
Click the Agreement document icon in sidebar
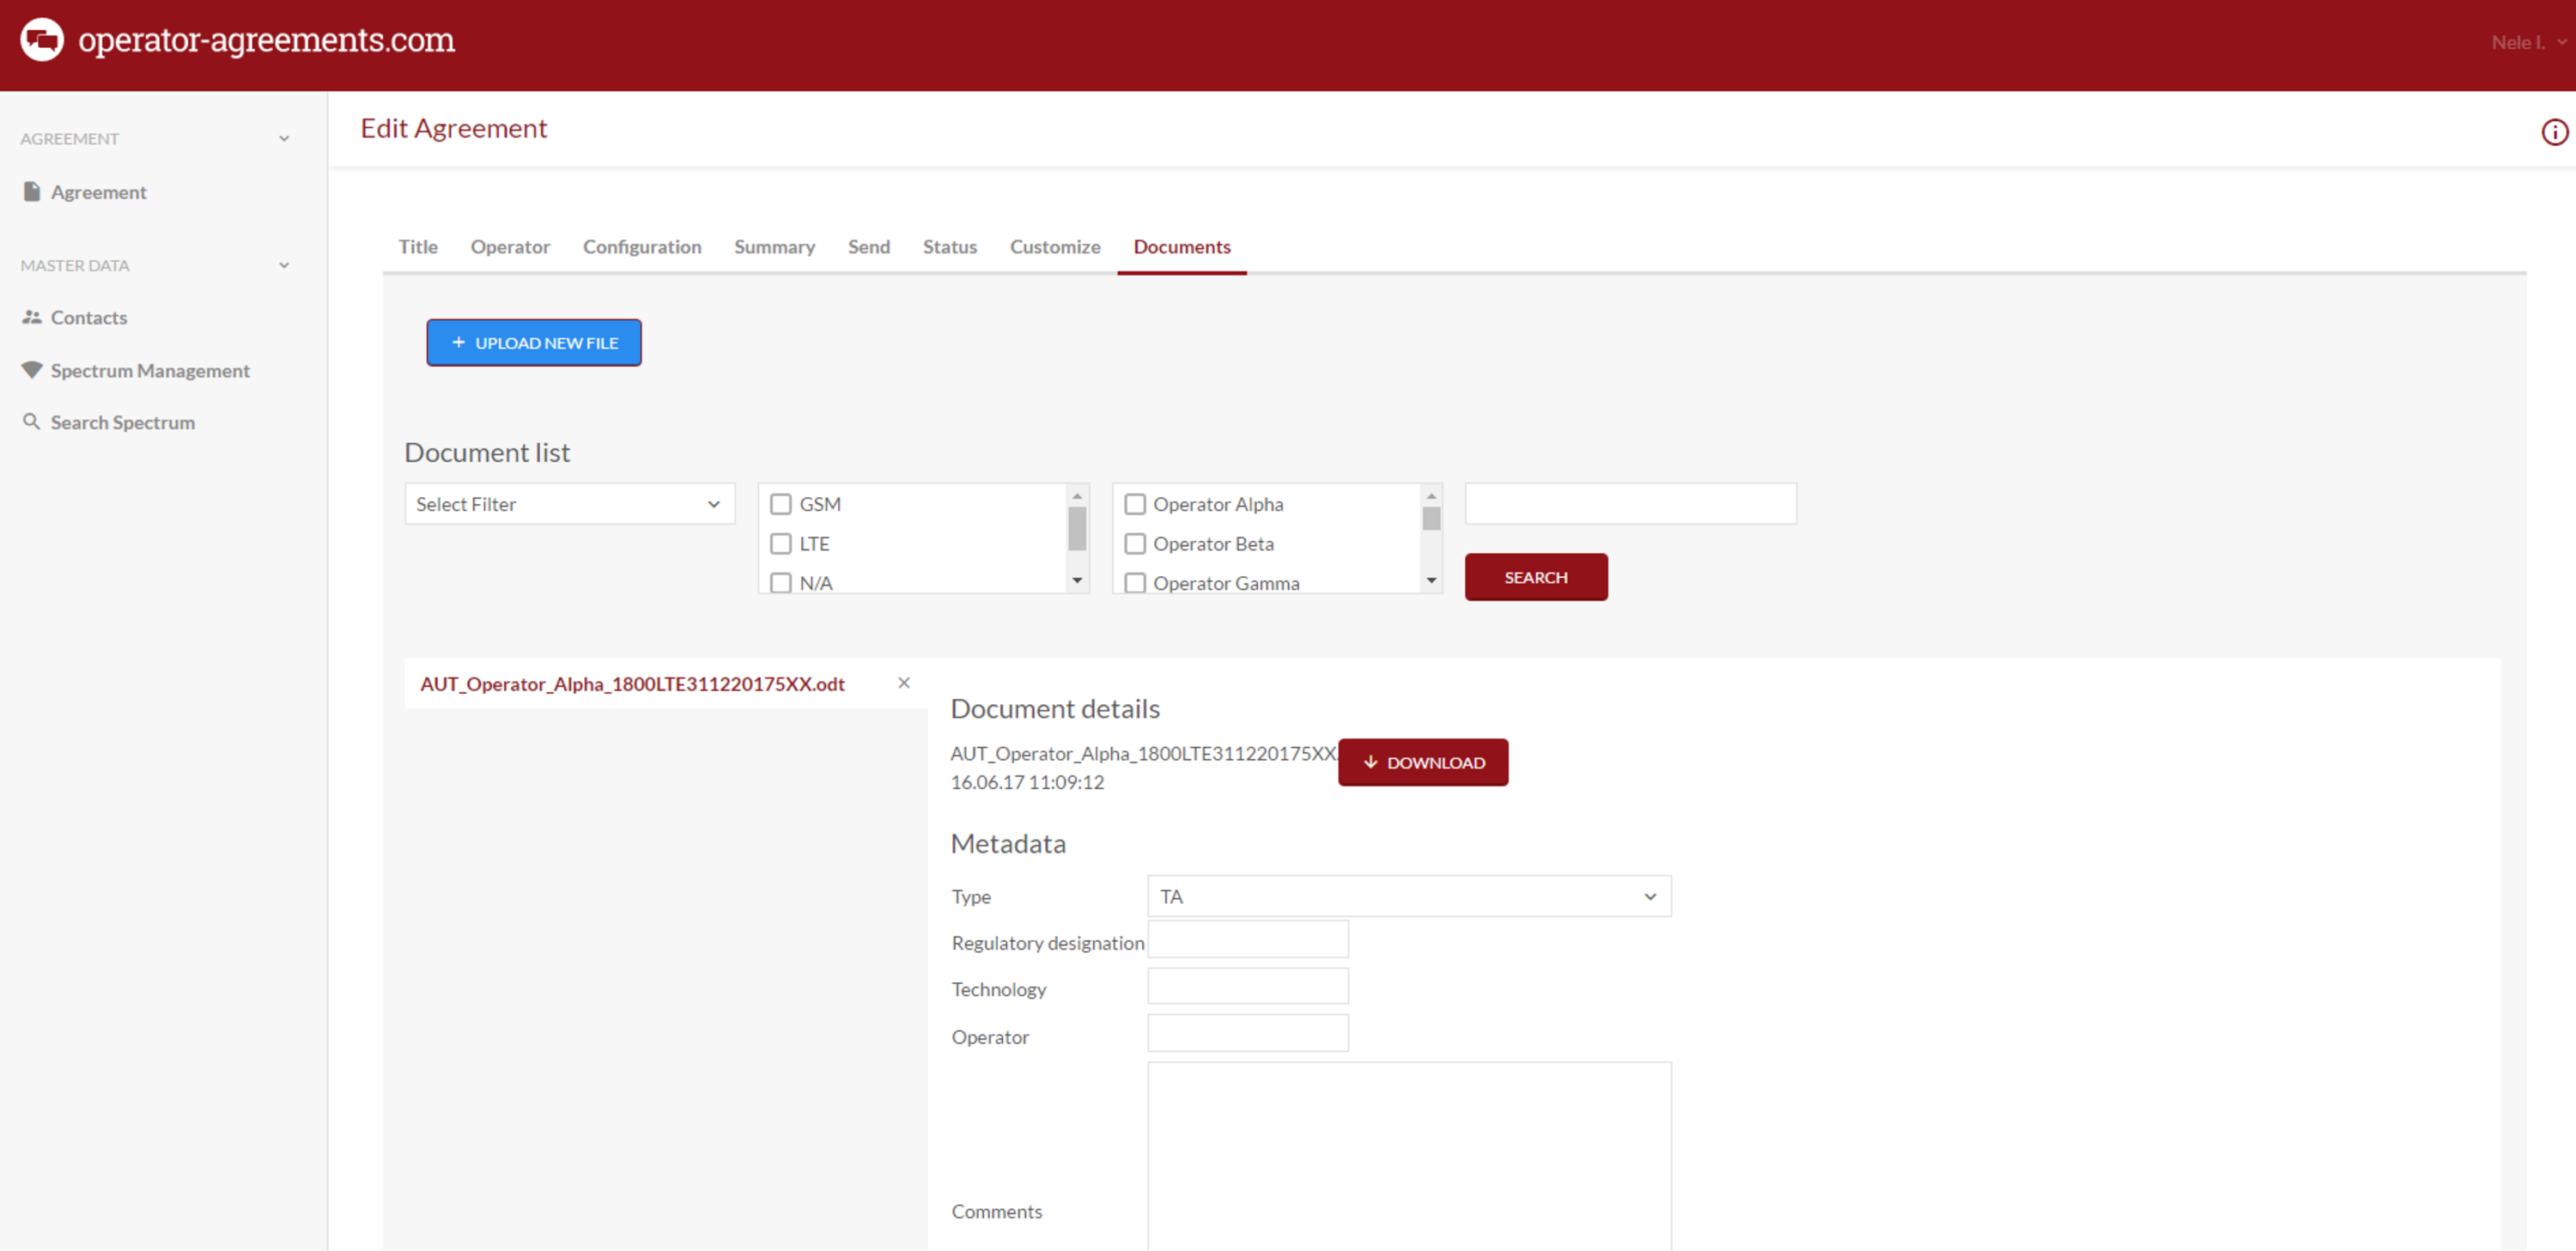(x=32, y=191)
